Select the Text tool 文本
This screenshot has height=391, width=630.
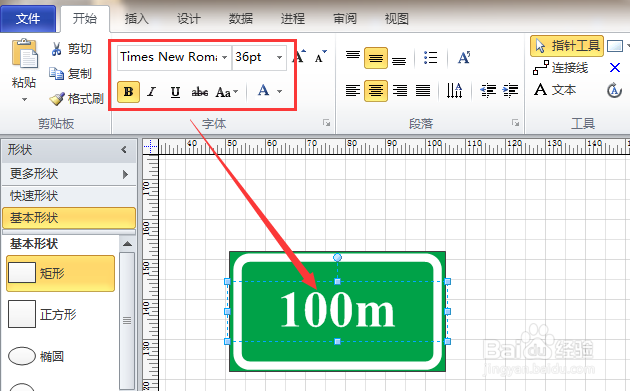(x=555, y=89)
